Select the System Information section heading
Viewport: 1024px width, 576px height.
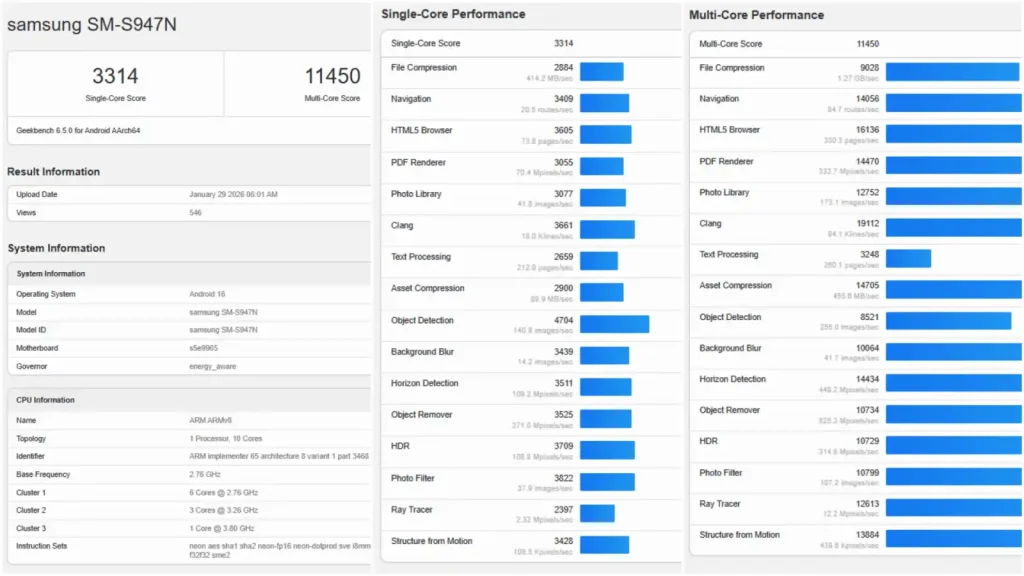56,248
